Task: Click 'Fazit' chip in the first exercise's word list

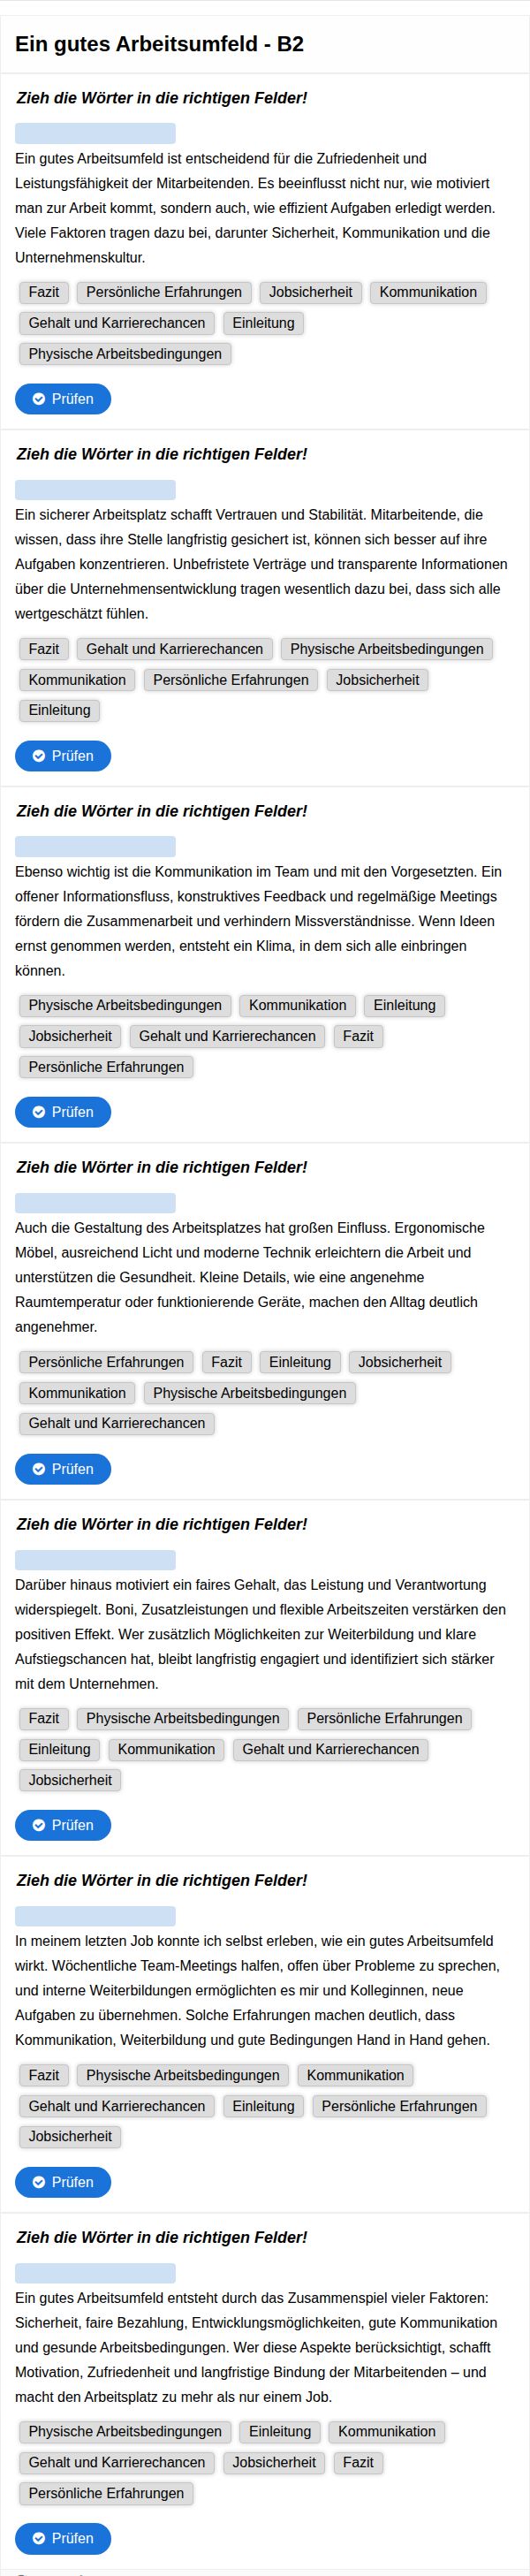Action: [x=43, y=292]
